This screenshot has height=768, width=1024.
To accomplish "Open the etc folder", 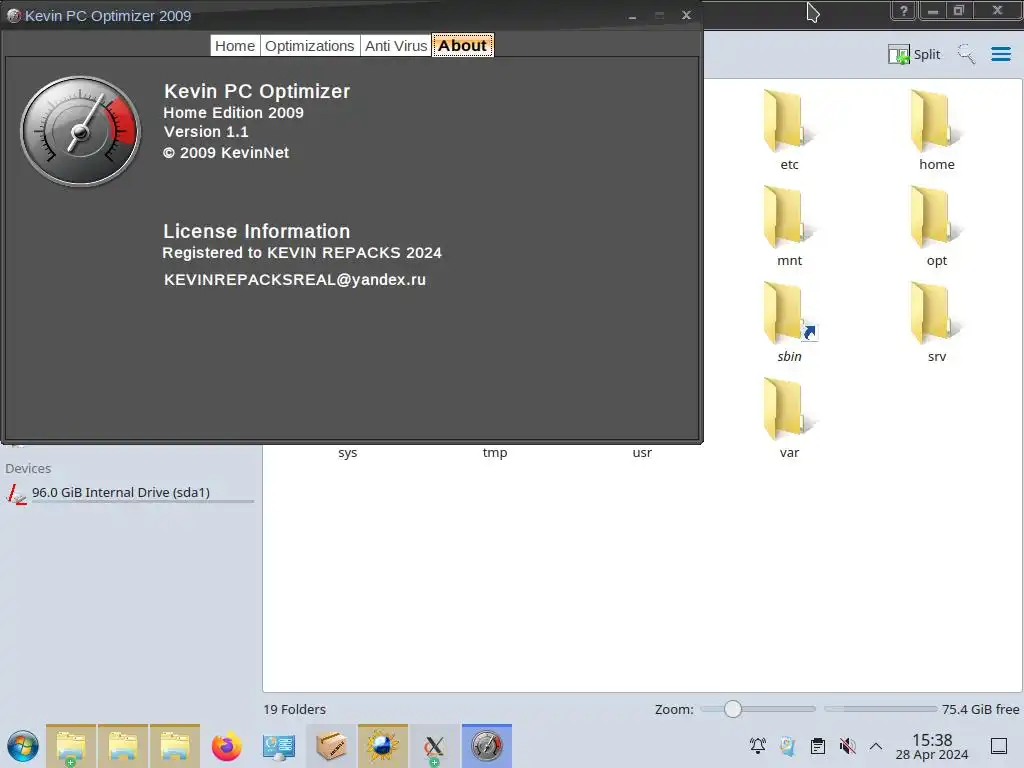I will (x=789, y=130).
